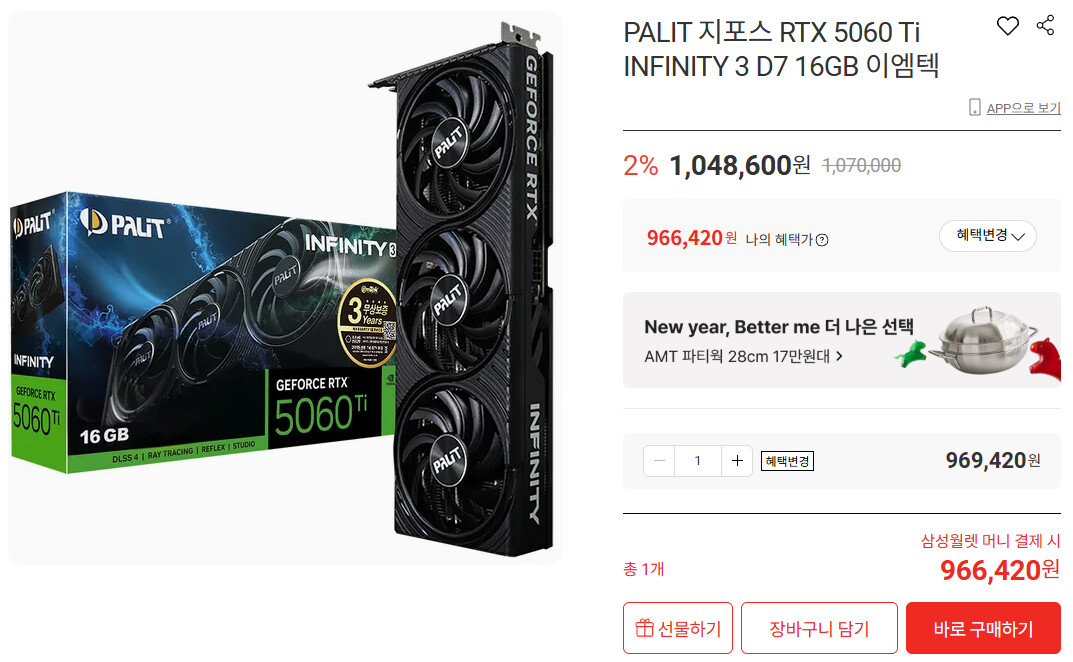Viewport: 1073px width, 662px height.
Task: Tap the phone icon beside APP으로 보기
Action: tap(974, 107)
